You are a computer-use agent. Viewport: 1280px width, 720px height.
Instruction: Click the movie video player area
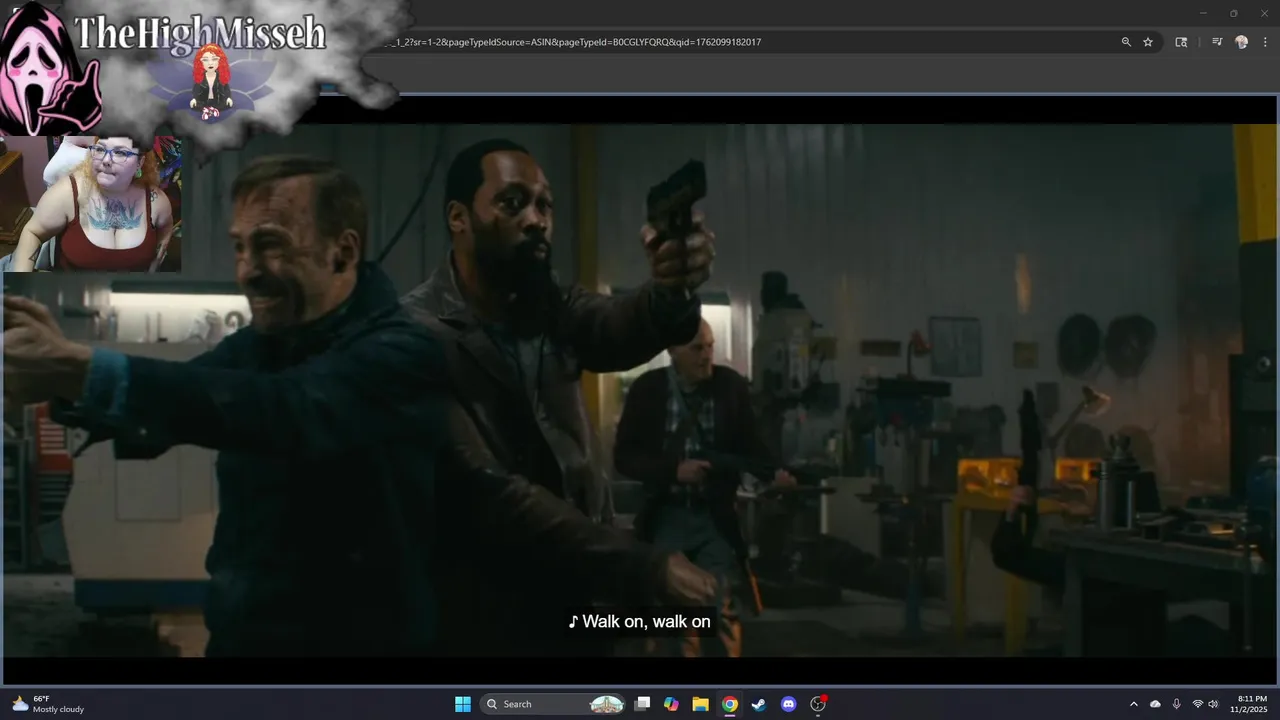pyautogui.click(x=640, y=390)
